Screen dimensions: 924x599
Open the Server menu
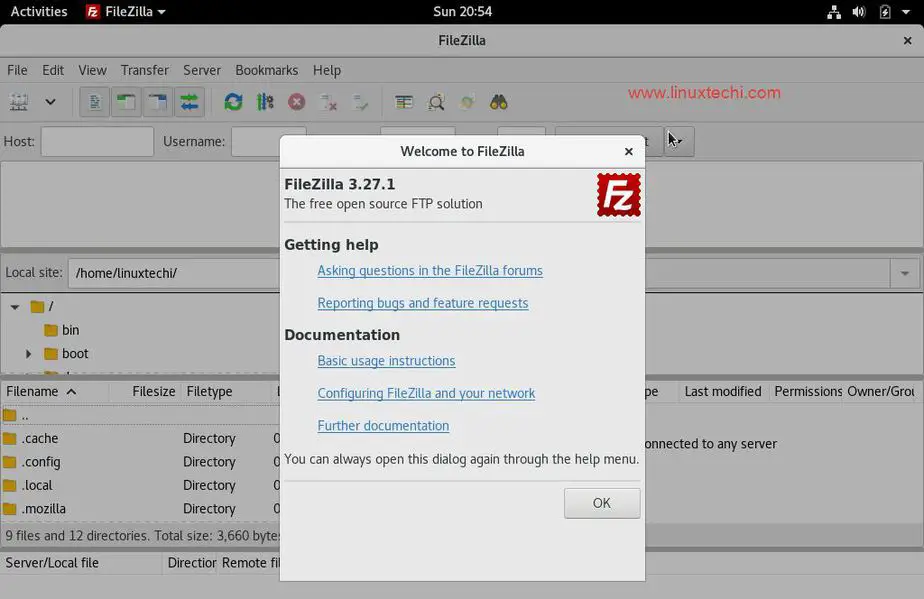point(202,70)
